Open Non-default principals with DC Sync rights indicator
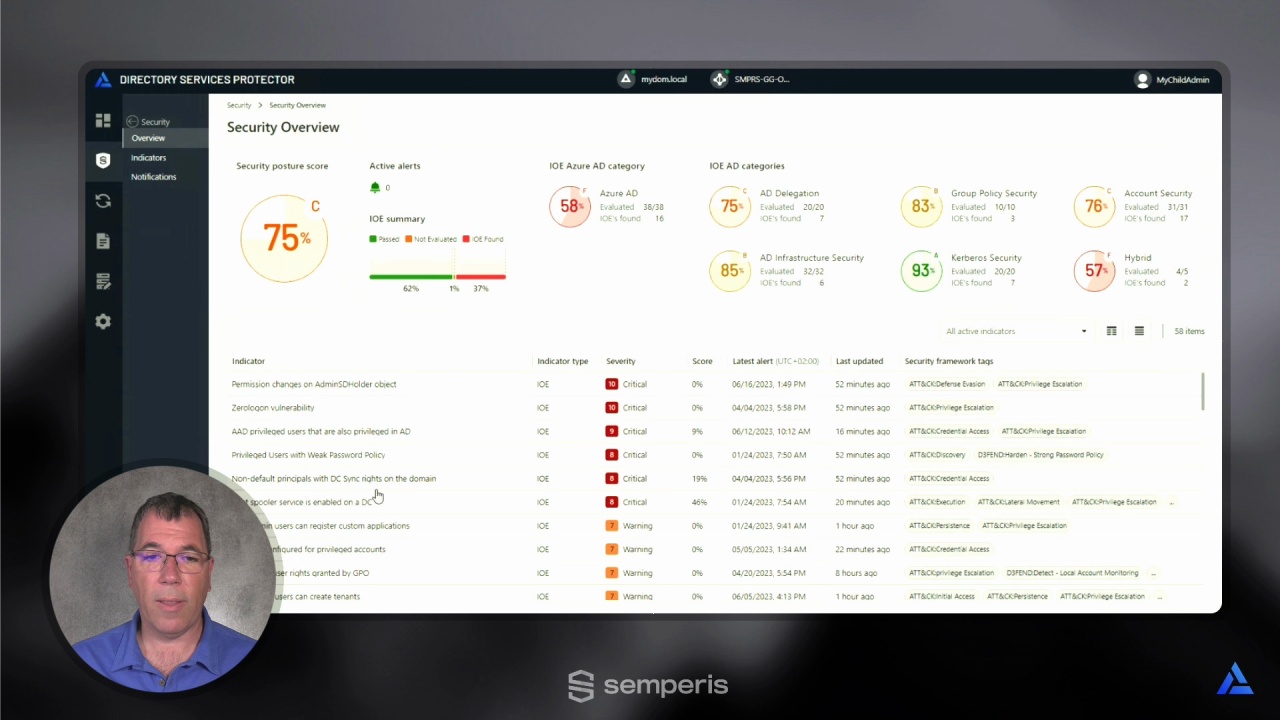The height and width of the screenshot is (720, 1280). [x=334, y=478]
